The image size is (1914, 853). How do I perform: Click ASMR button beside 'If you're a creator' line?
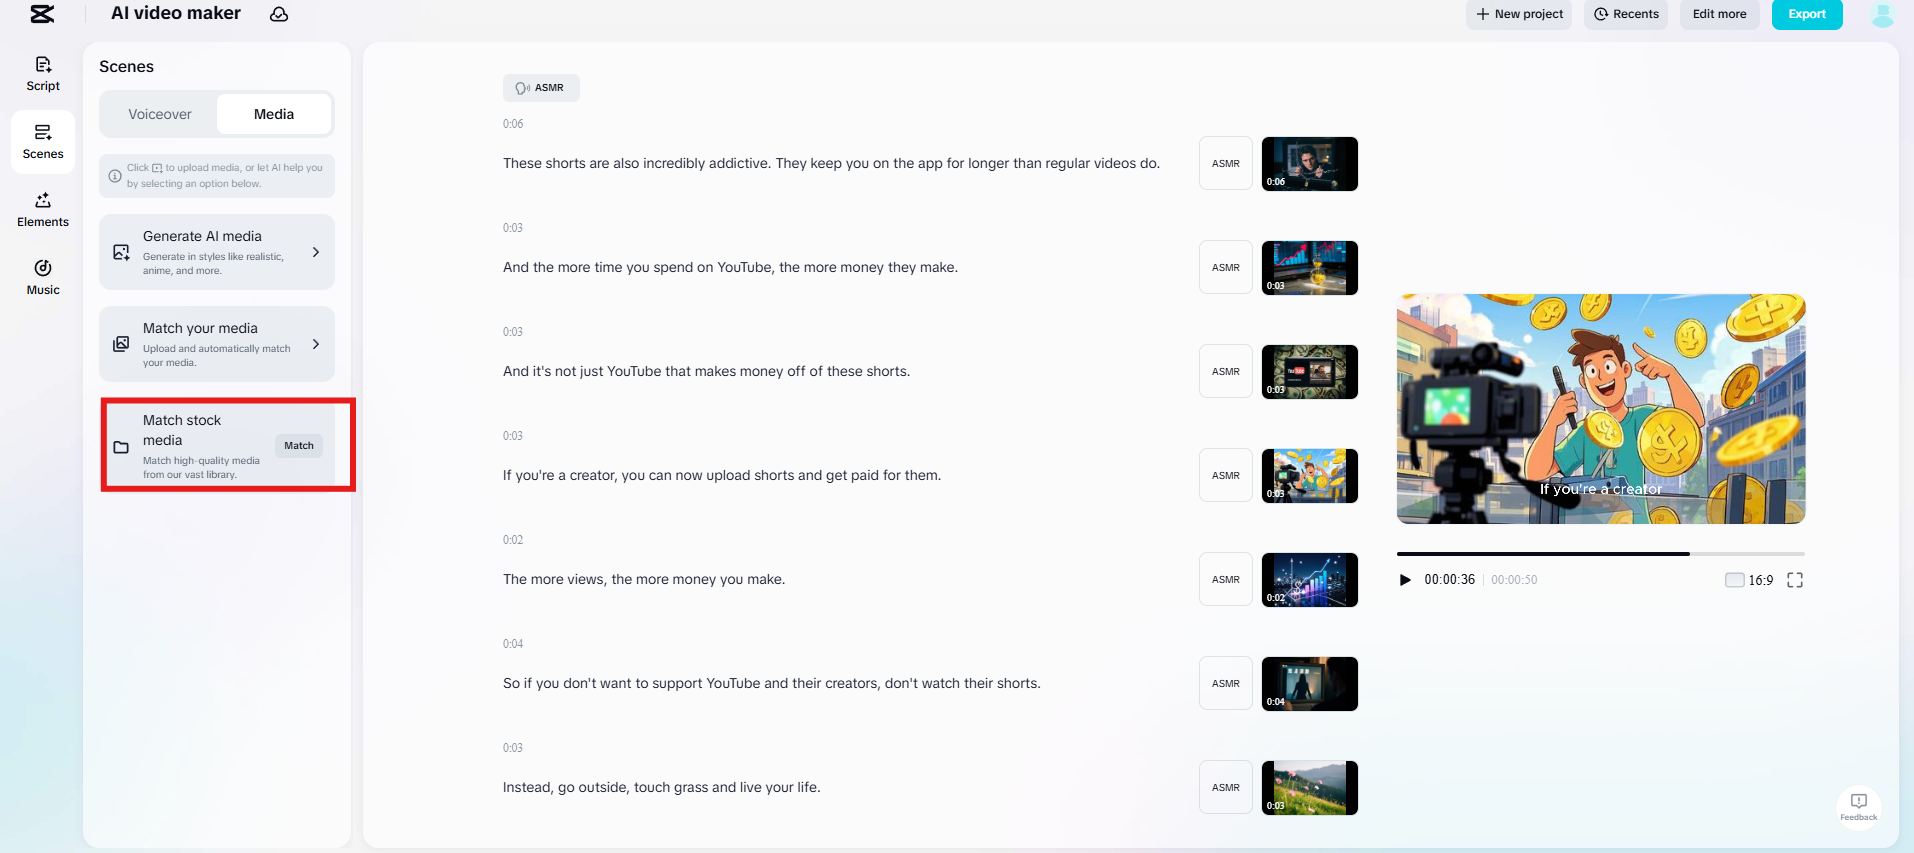pyautogui.click(x=1226, y=475)
